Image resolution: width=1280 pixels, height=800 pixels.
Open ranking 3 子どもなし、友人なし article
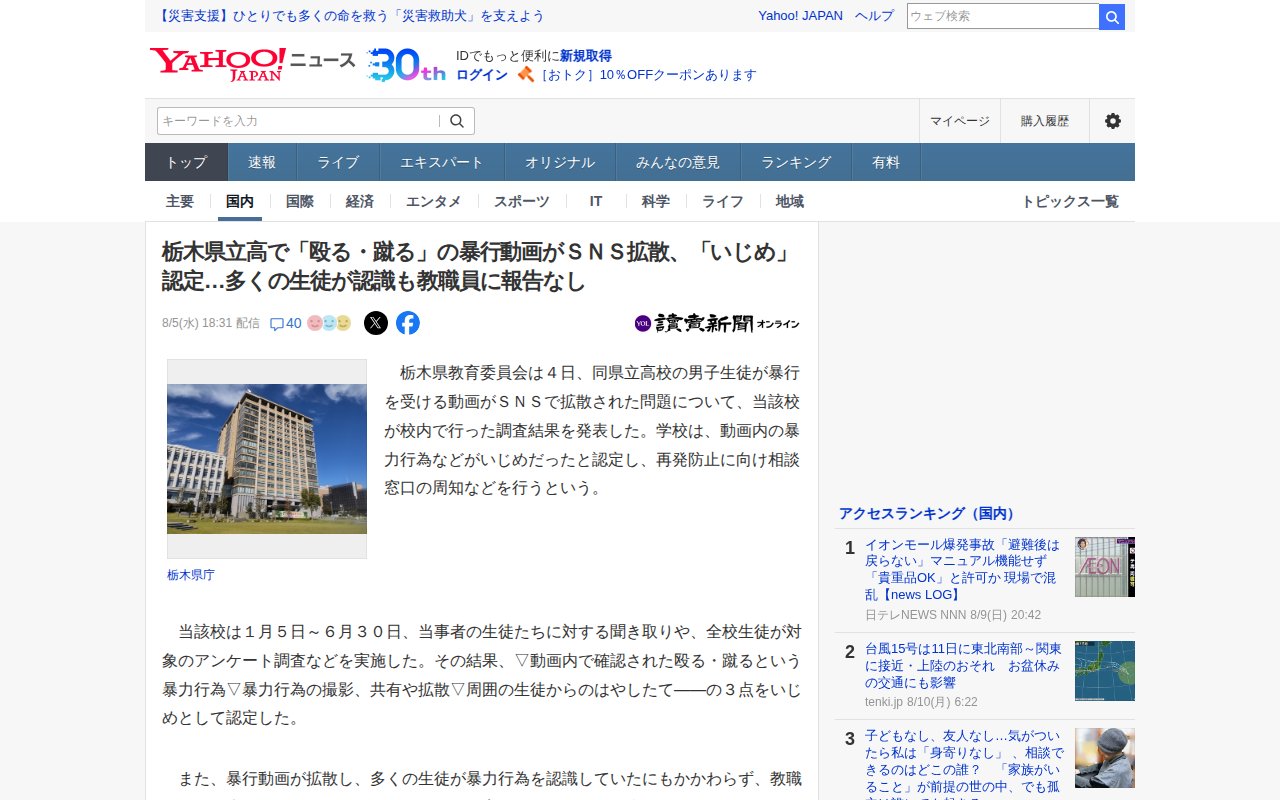coord(964,762)
